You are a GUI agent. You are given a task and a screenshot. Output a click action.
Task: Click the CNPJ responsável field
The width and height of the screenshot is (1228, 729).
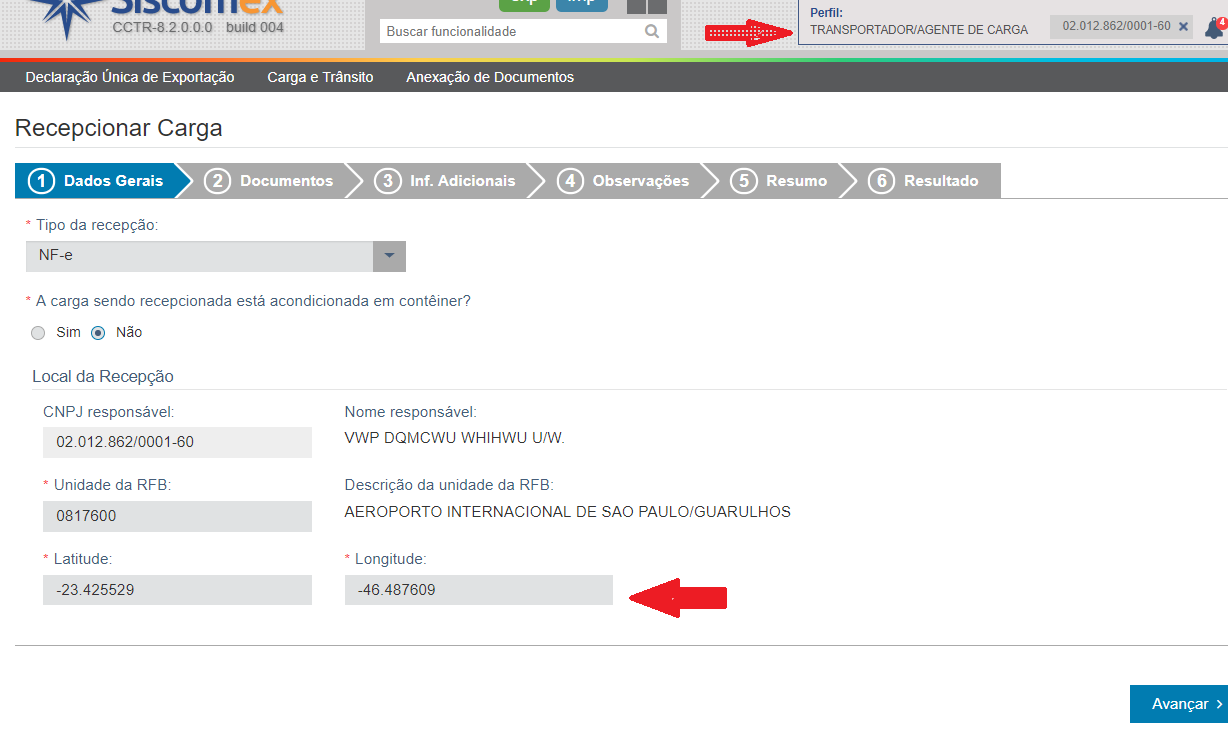pyautogui.click(x=177, y=442)
